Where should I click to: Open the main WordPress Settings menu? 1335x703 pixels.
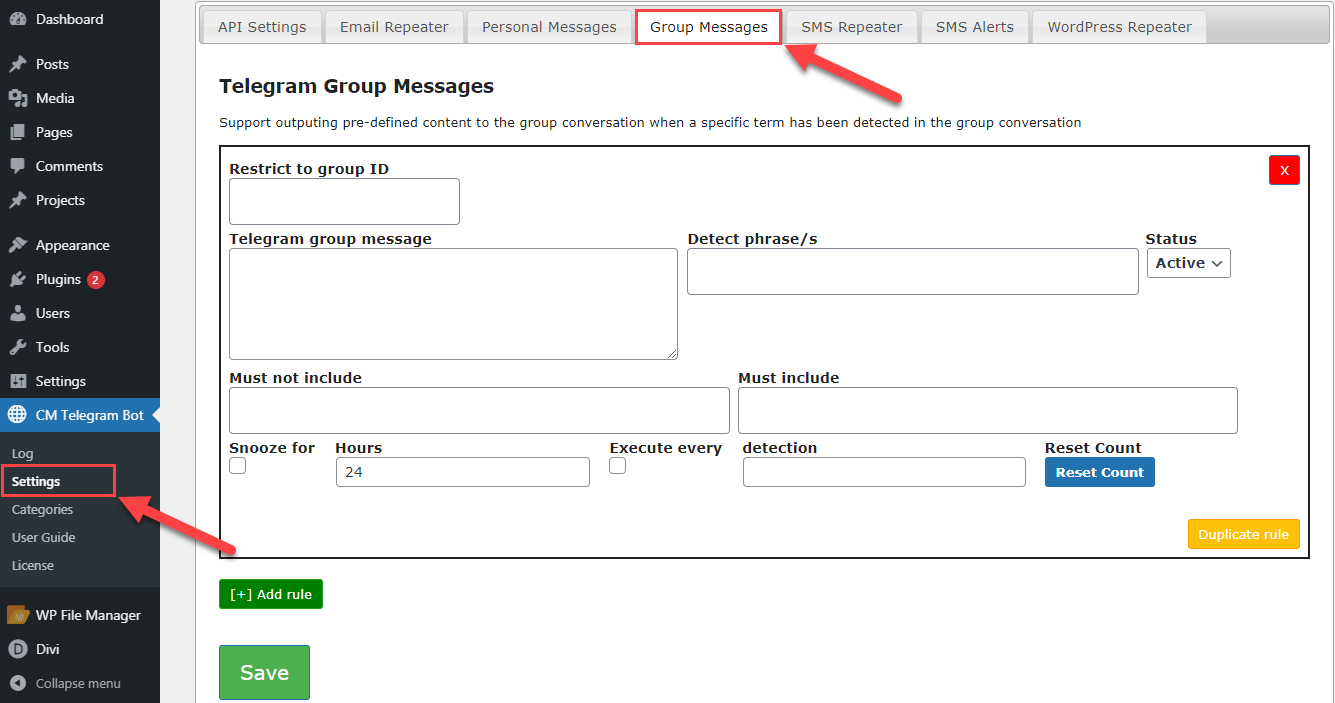80,381
